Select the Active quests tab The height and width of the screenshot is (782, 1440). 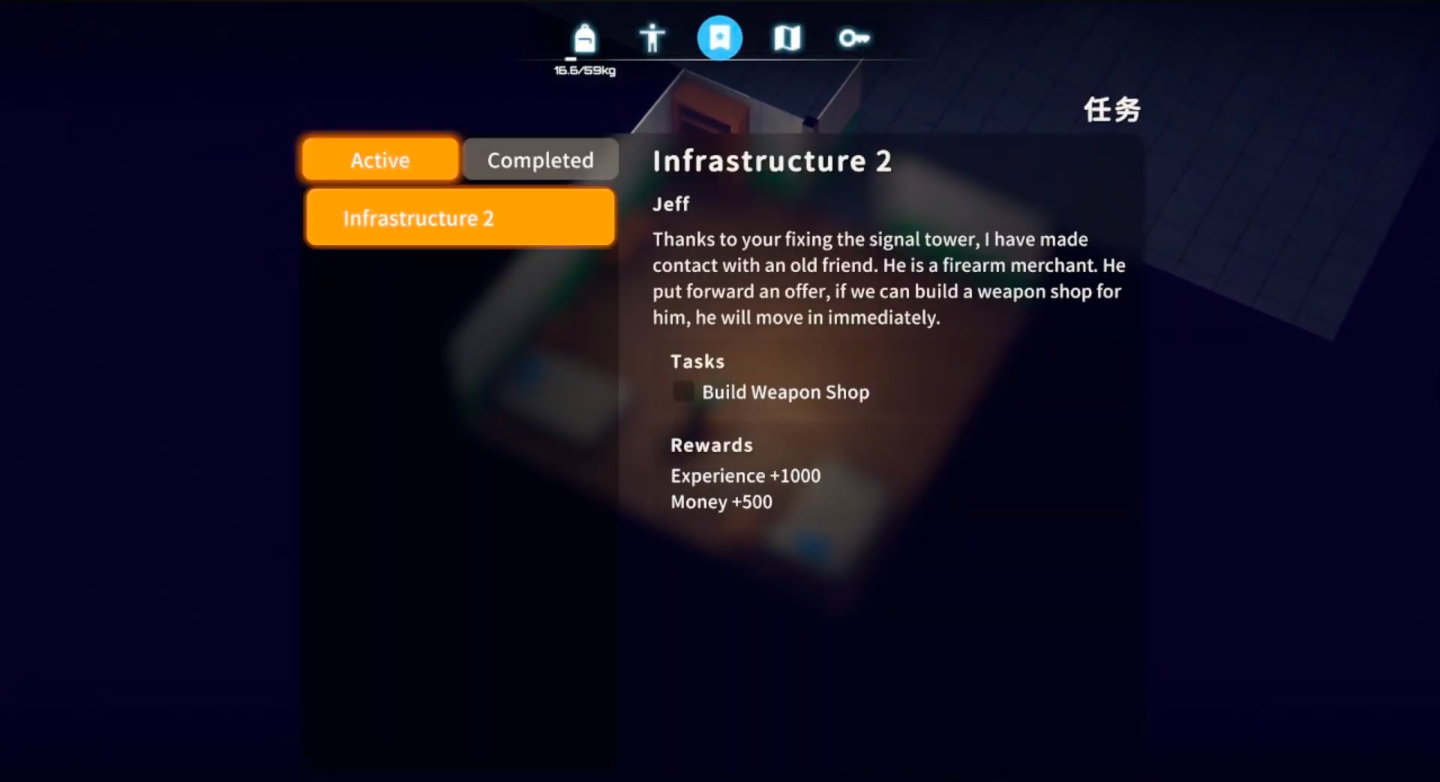[x=379, y=159]
